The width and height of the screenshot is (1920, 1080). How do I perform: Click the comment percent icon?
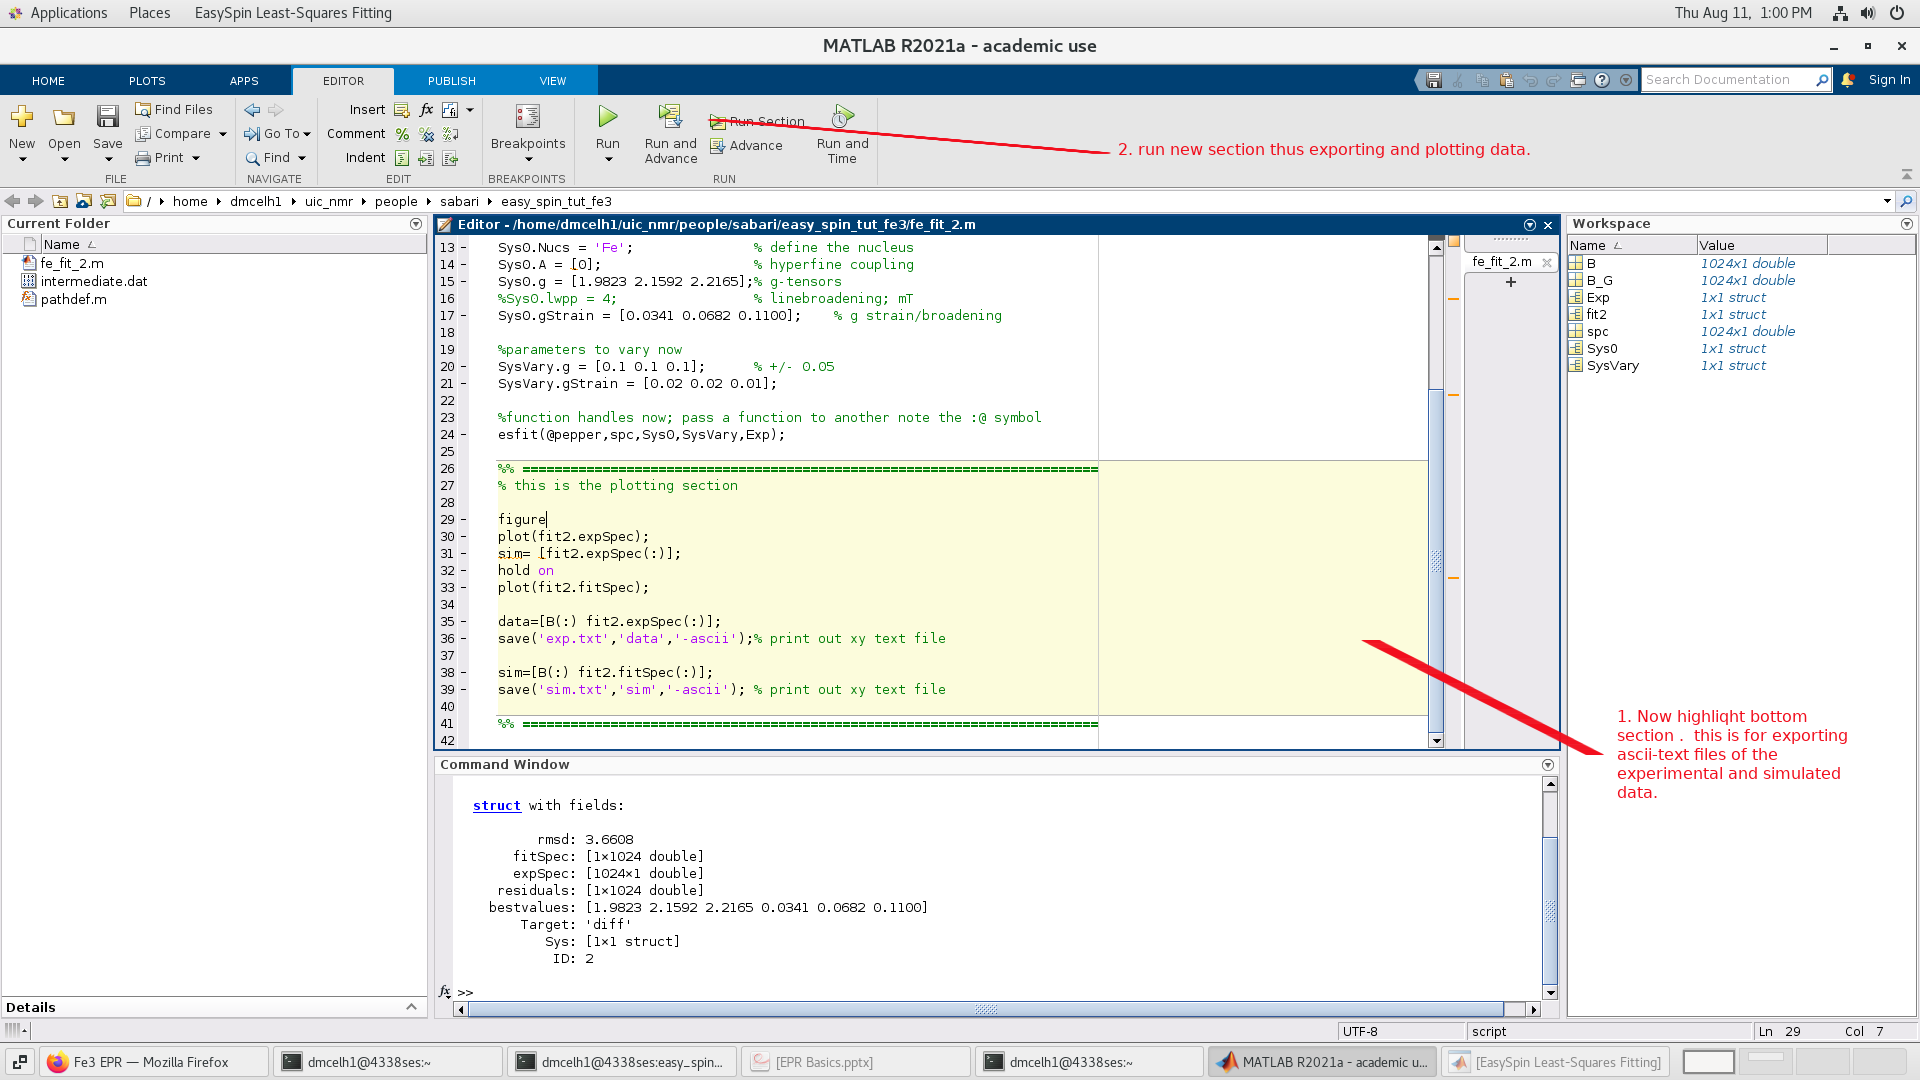402,133
